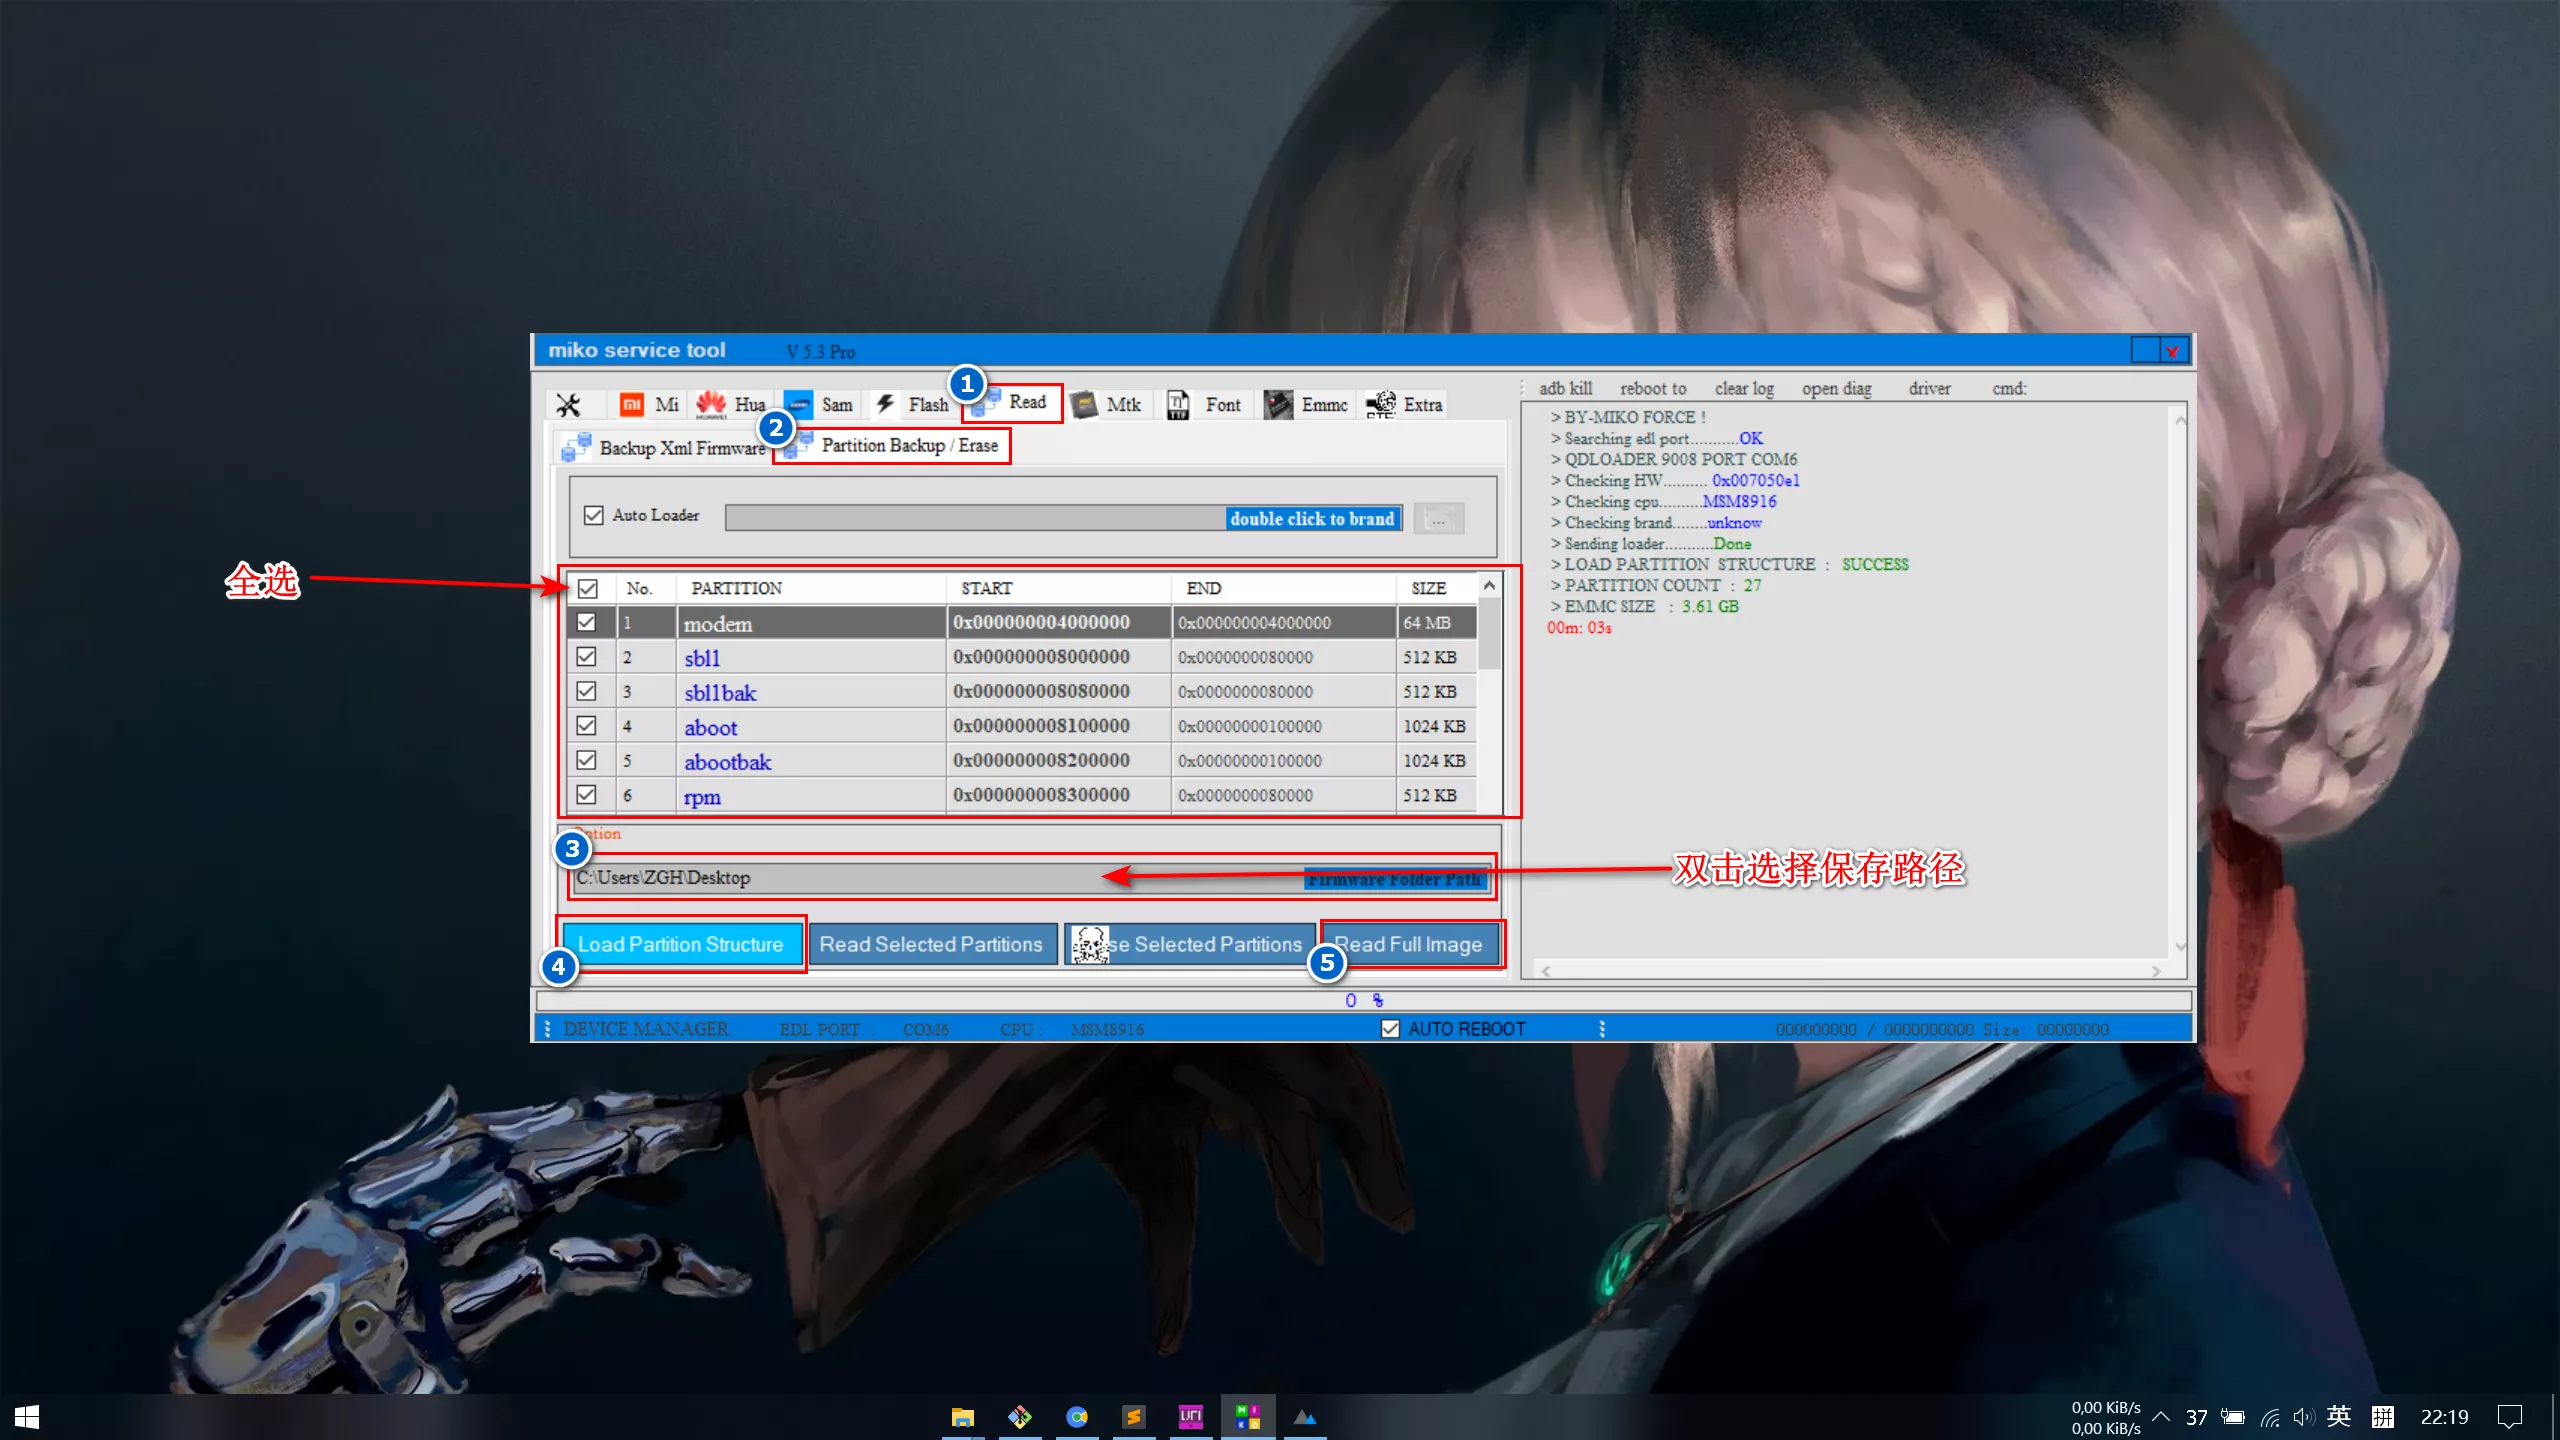Click open diag in log toolbar
Viewport: 2560px width, 1440px height.
pyautogui.click(x=1836, y=389)
